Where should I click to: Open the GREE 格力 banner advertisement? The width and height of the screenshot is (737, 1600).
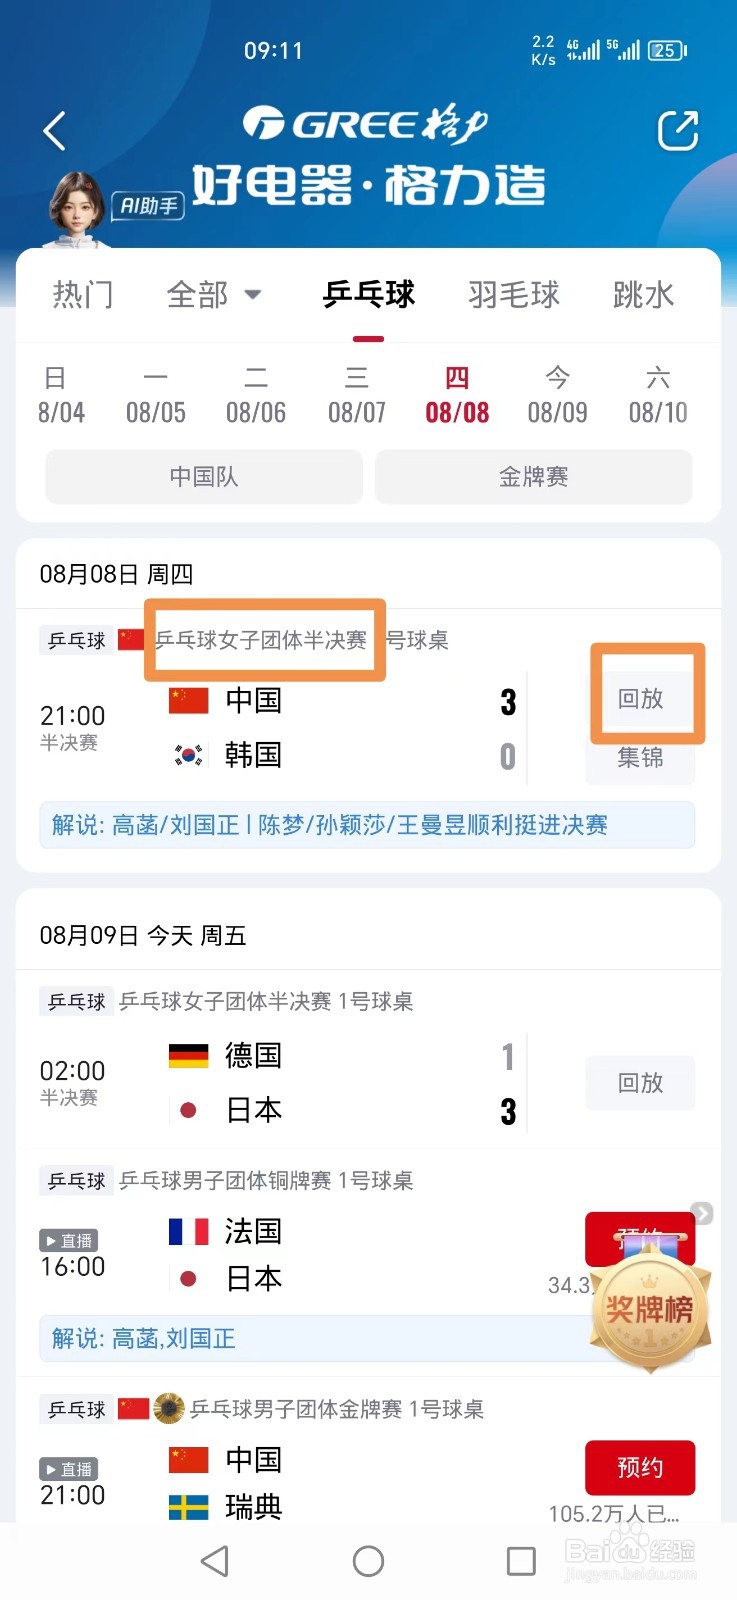(x=368, y=155)
